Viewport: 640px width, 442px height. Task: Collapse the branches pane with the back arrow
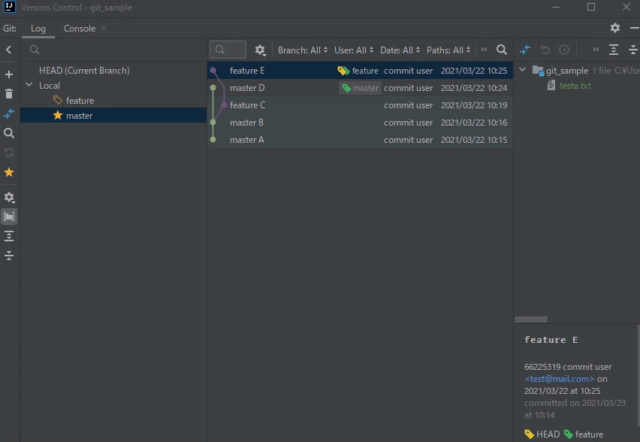click(x=9, y=50)
